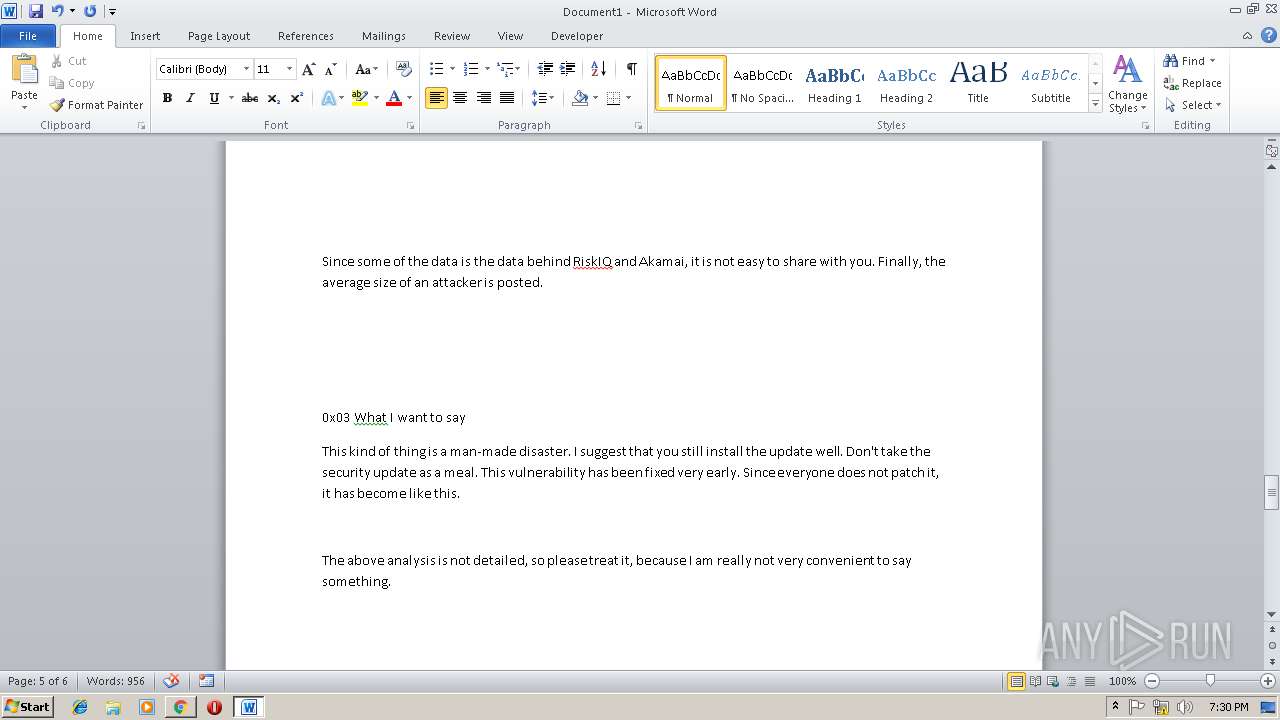Click word count status indicator

(x=116, y=681)
